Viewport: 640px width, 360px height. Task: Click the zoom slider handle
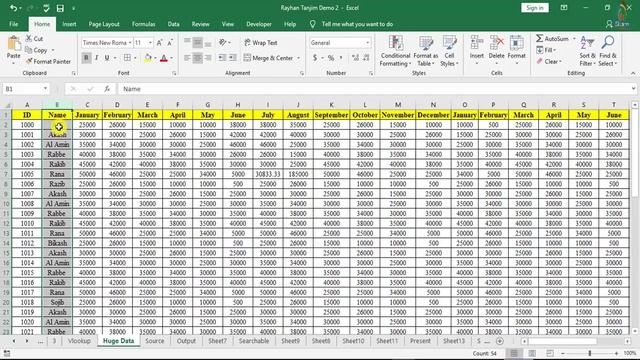click(x=590, y=353)
